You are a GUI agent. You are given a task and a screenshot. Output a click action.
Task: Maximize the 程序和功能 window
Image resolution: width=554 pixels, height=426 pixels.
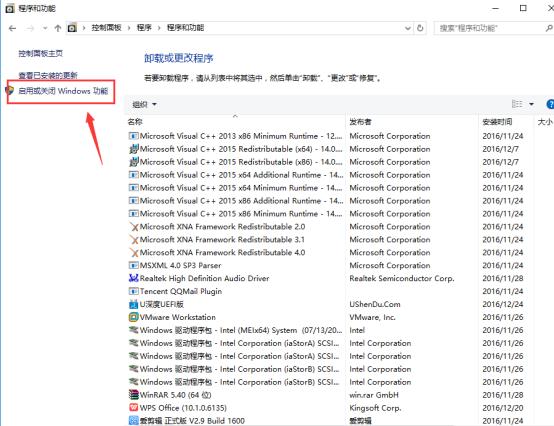click(x=523, y=8)
